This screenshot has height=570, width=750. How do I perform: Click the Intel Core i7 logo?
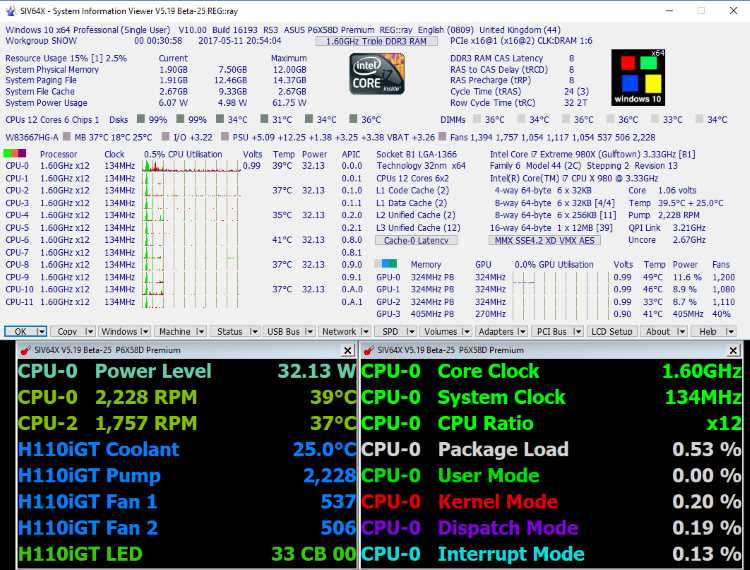(377, 74)
